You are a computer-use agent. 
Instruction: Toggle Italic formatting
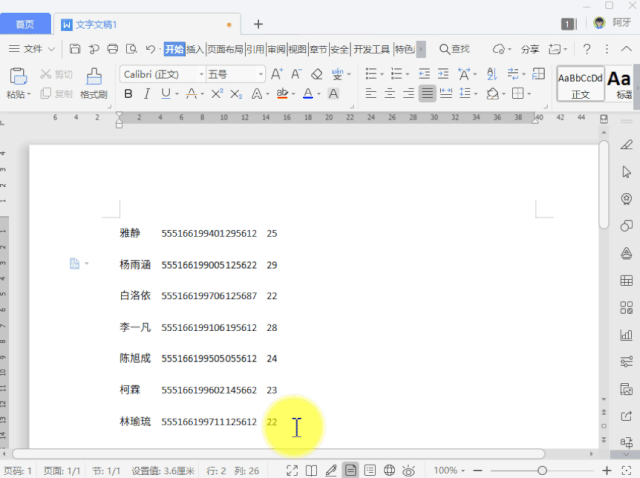(147, 94)
